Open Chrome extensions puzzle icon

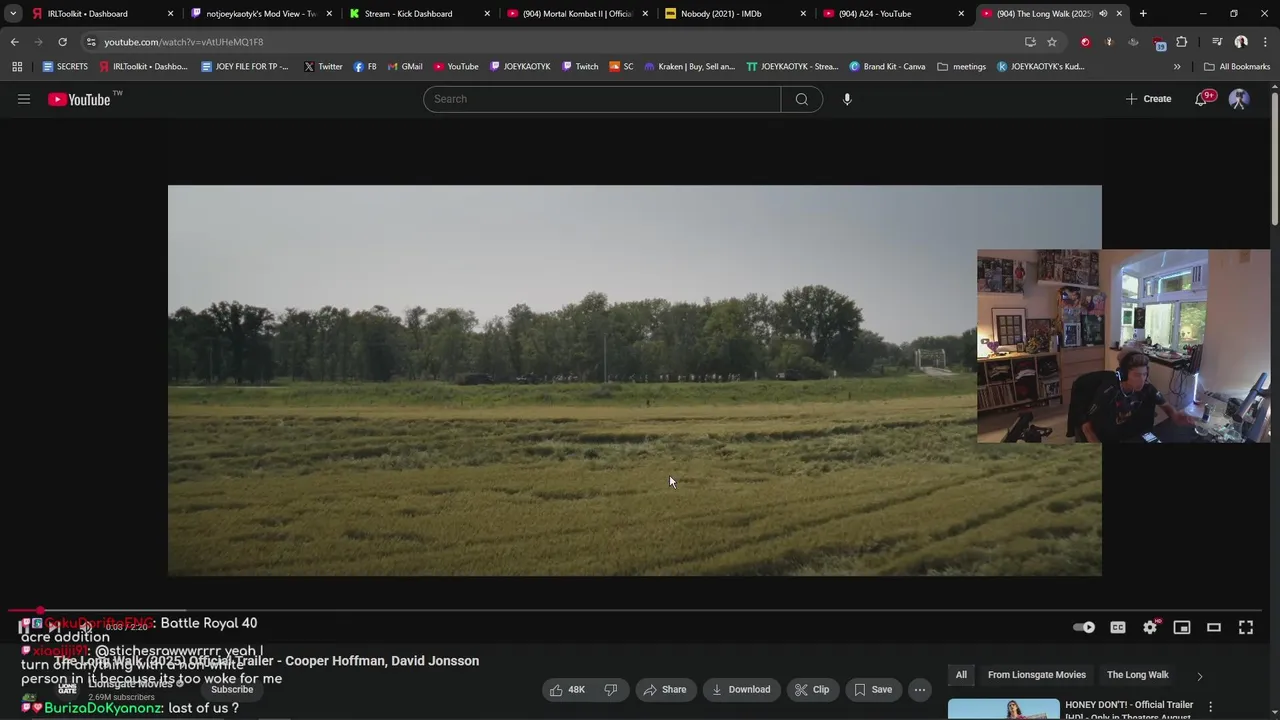pos(1182,42)
